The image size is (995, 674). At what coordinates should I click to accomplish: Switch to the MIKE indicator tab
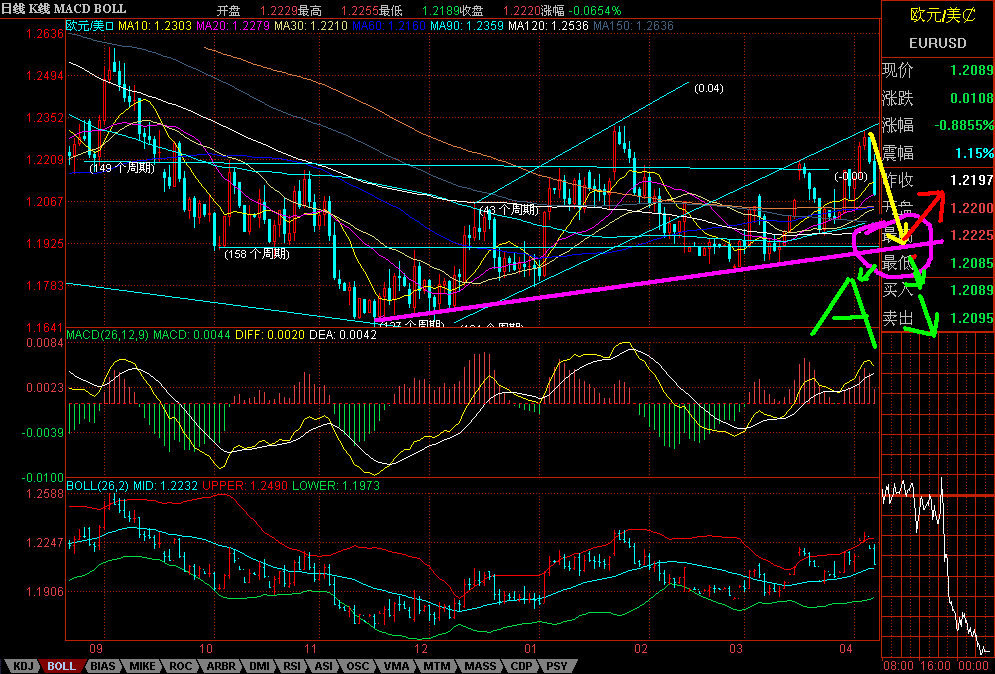[142, 666]
